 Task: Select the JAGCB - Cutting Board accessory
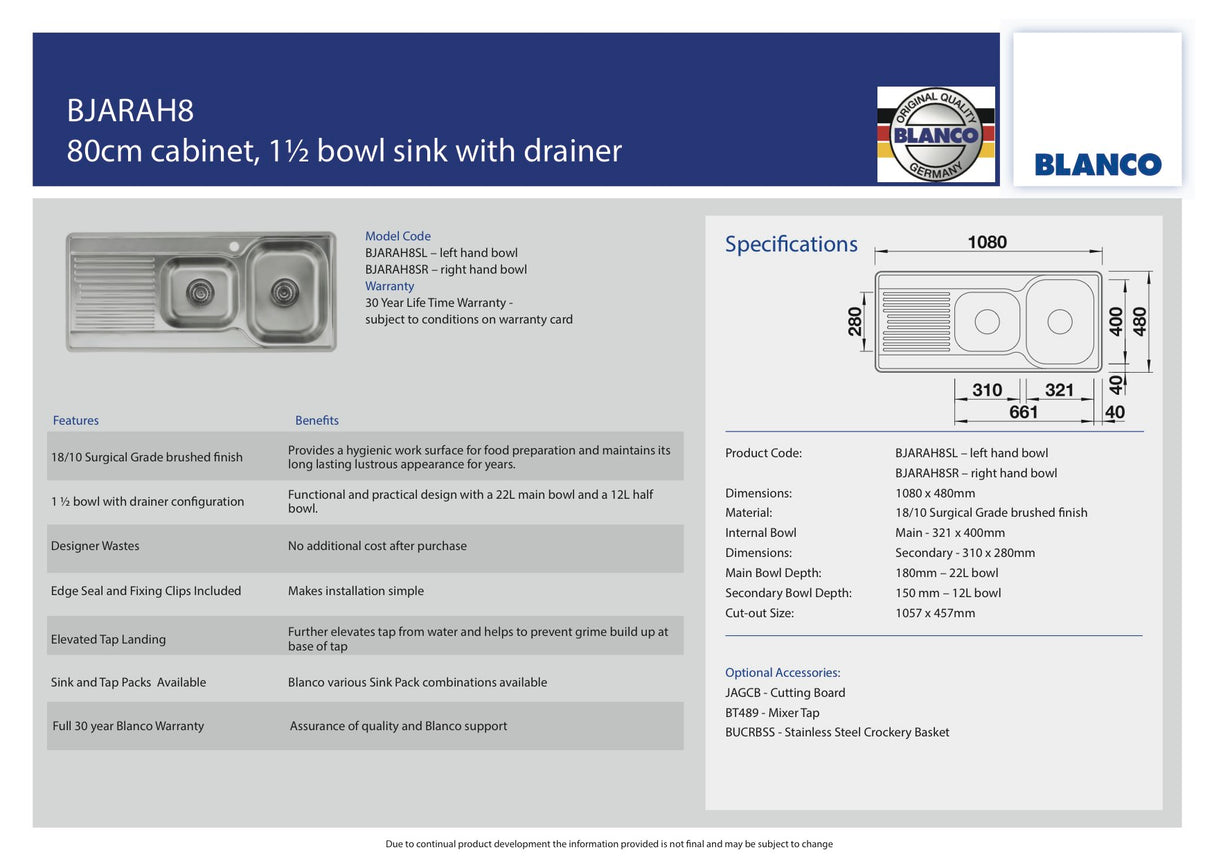[x=785, y=693]
